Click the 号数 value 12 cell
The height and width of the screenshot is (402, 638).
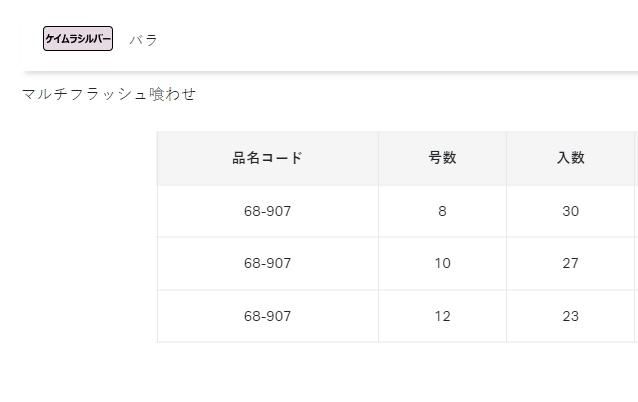(442, 316)
